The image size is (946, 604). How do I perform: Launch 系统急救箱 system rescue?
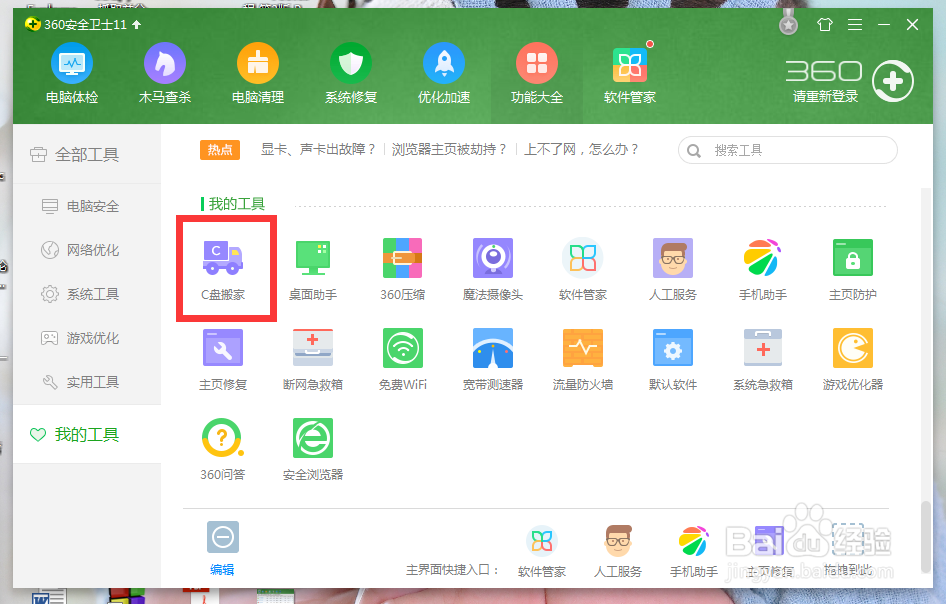point(763,359)
